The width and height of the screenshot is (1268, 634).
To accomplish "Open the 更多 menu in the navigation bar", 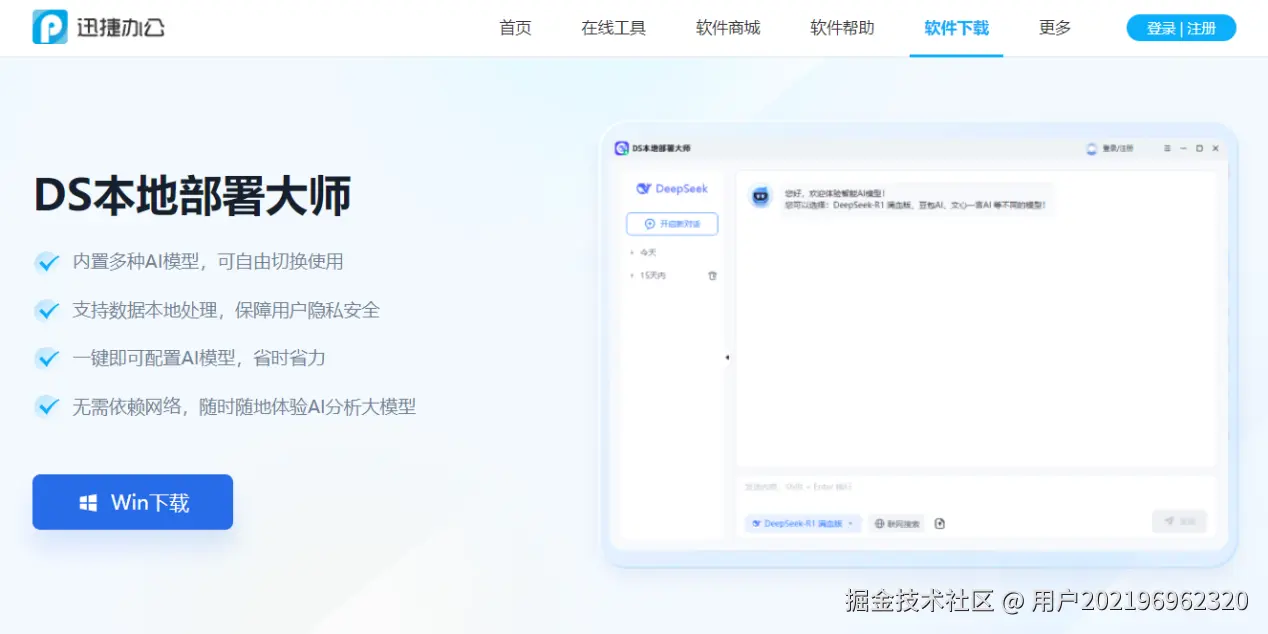I will click(x=1053, y=28).
